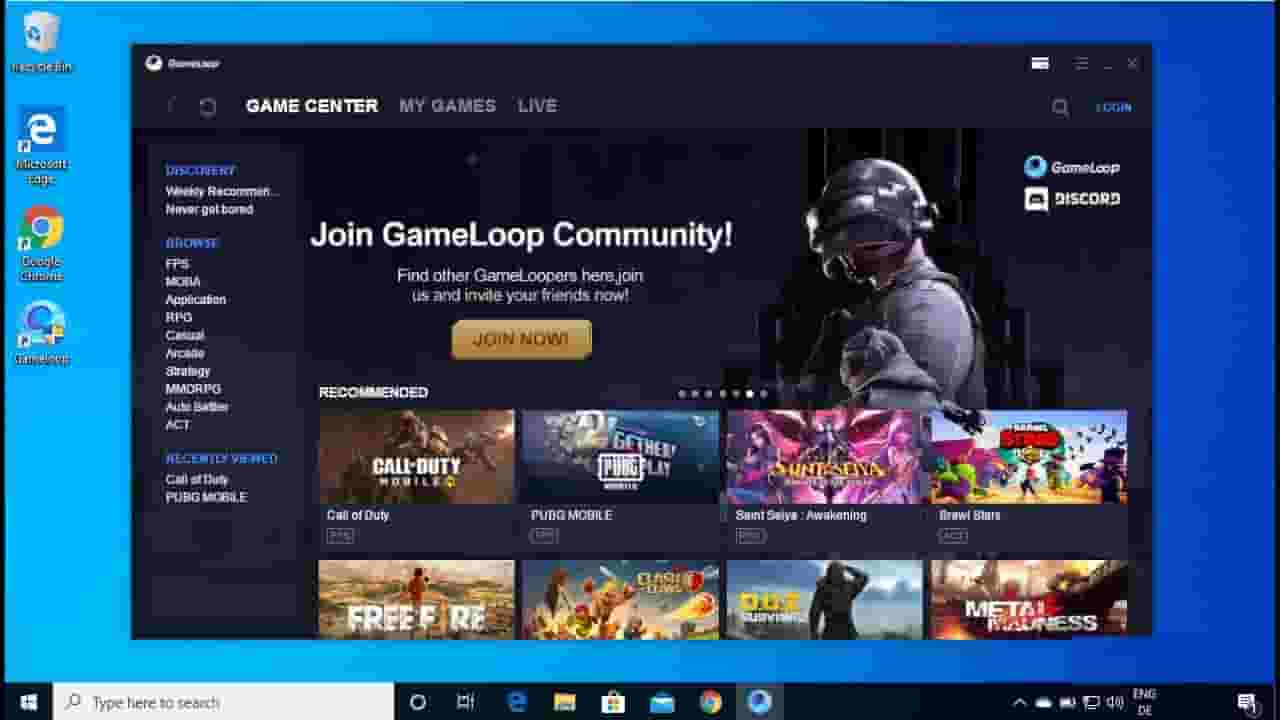Click the volume icon in system tray
The image size is (1280, 720).
pyautogui.click(x=1115, y=703)
